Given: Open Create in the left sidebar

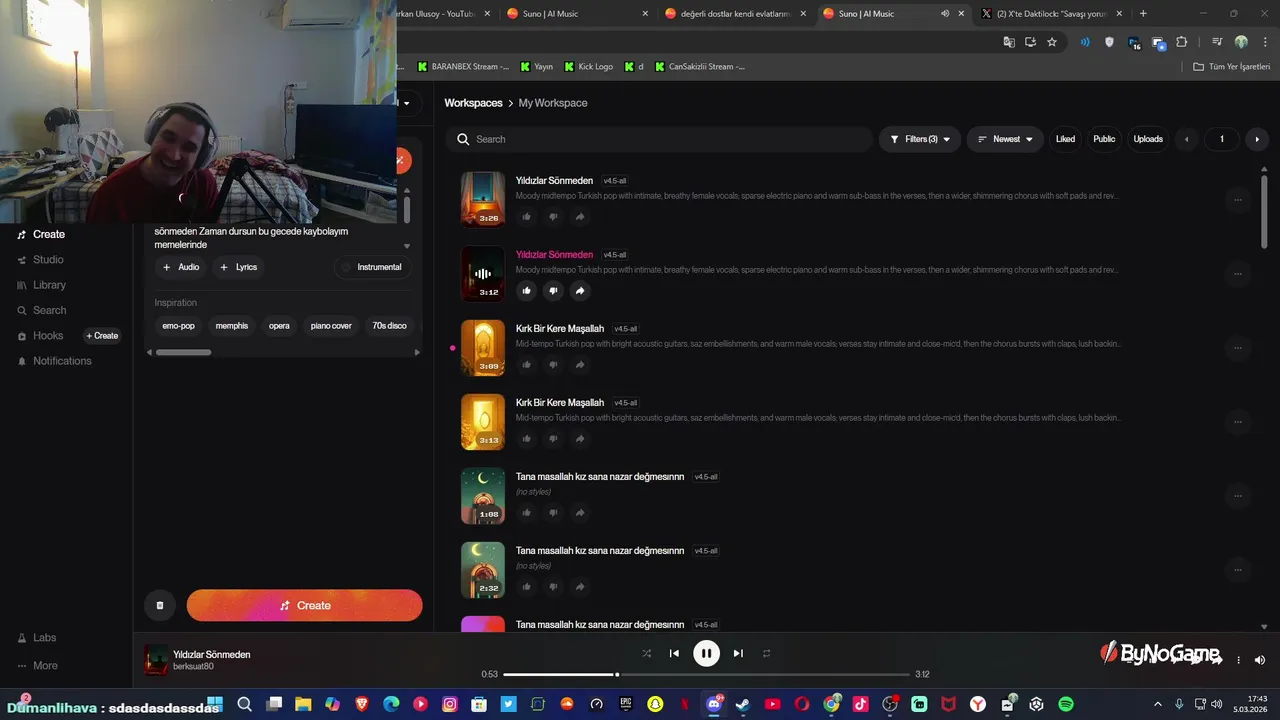Looking at the screenshot, I should (x=41, y=234).
